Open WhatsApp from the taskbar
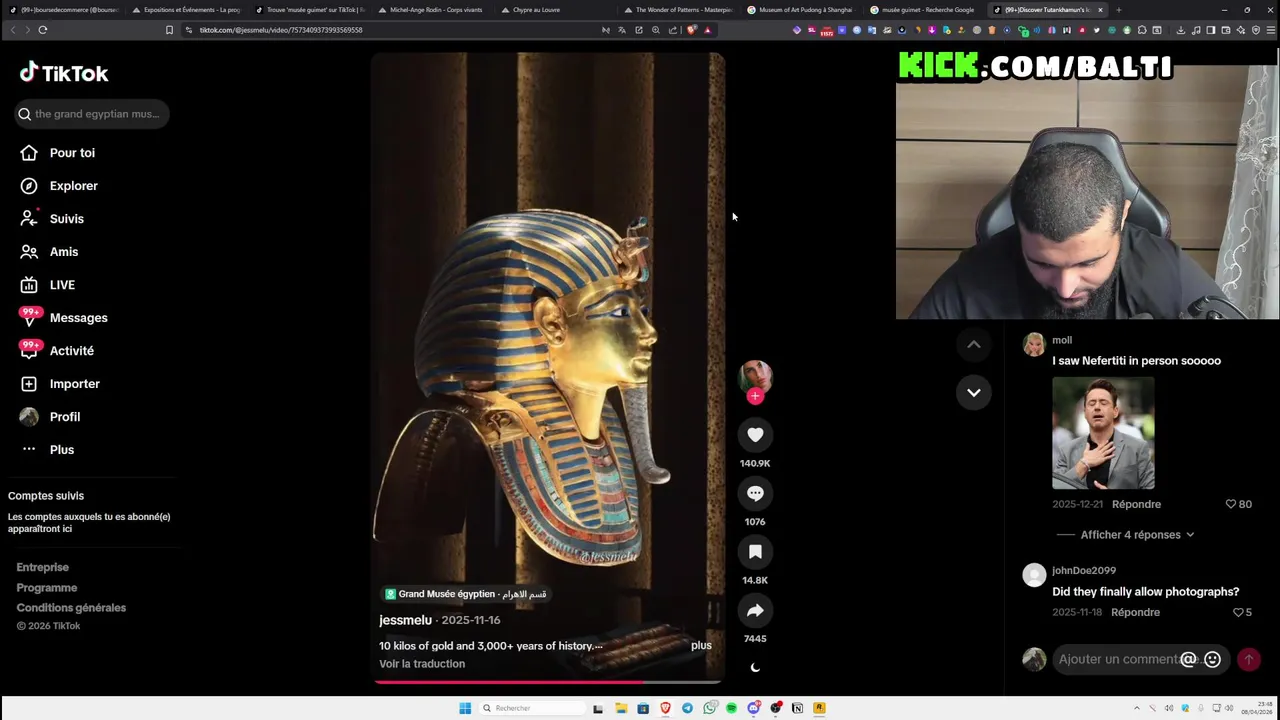This screenshot has height=720, width=1280. [709, 708]
